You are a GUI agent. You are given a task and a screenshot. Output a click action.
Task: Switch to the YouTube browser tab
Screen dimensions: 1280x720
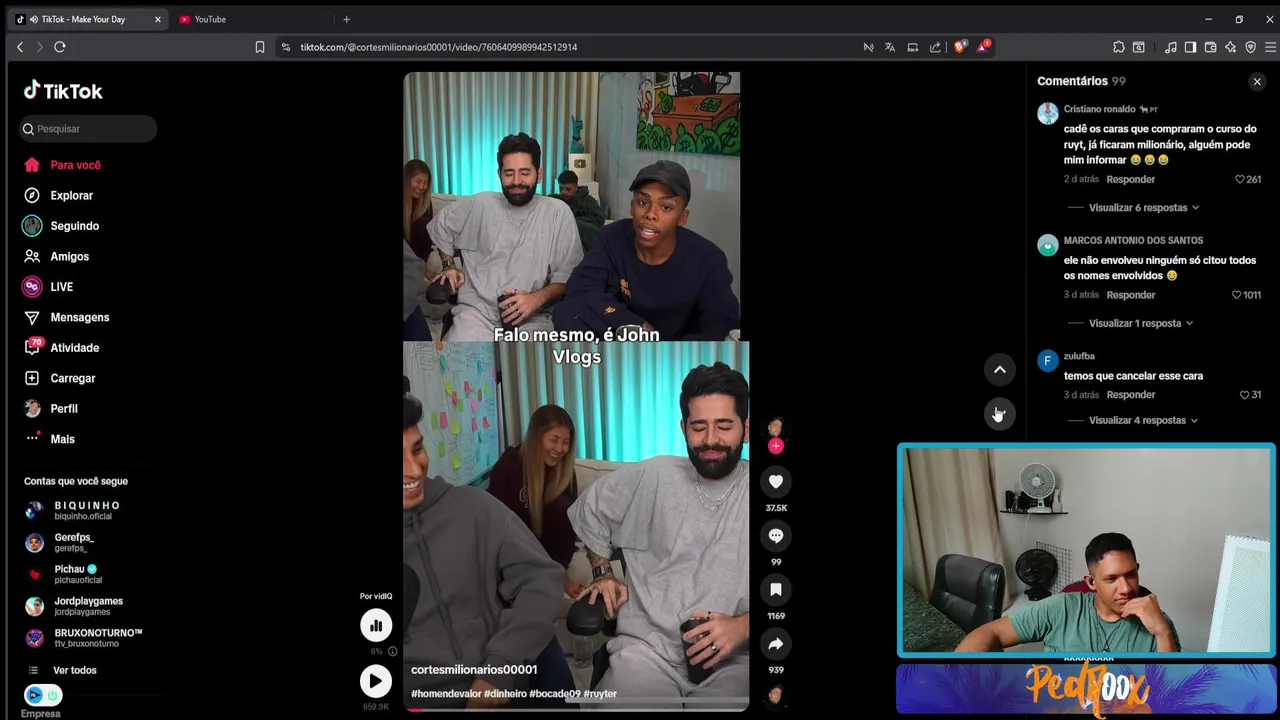(250, 19)
